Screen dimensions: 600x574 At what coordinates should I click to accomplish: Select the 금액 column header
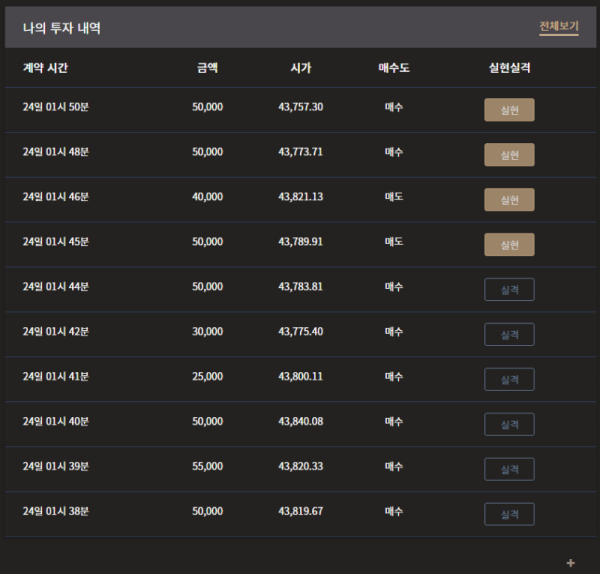point(207,68)
